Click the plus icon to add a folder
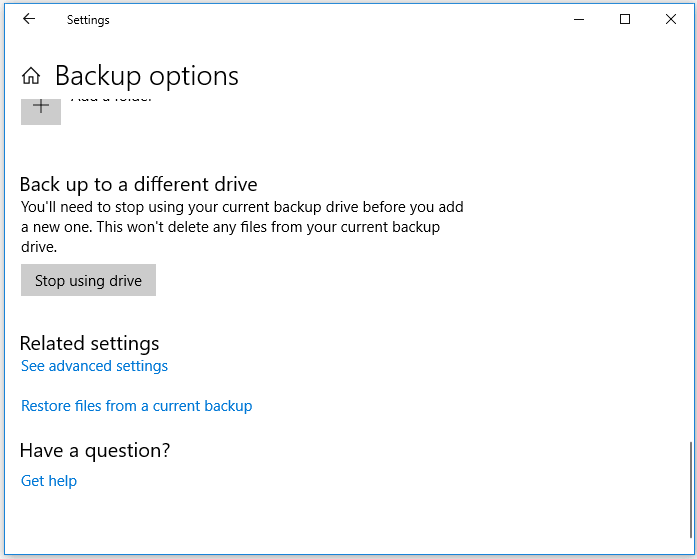This screenshot has width=697, height=559. click(41, 108)
